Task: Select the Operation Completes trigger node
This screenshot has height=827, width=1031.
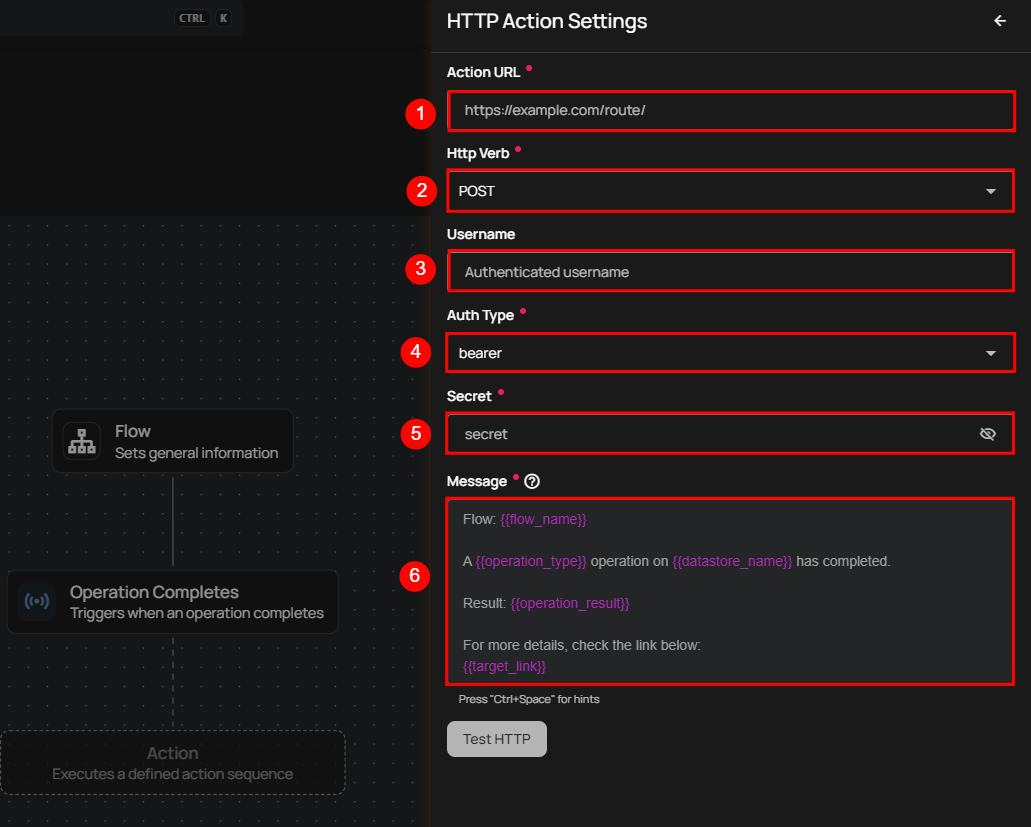Action: click(x=173, y=602)
